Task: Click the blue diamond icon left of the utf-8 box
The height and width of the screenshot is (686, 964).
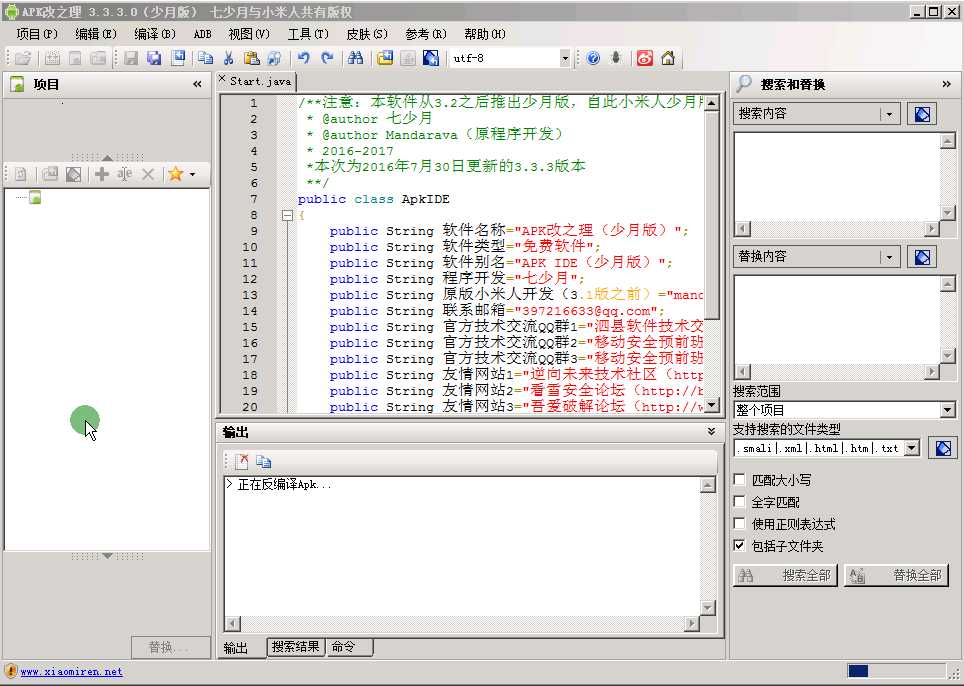Action: tap(431, 58)
